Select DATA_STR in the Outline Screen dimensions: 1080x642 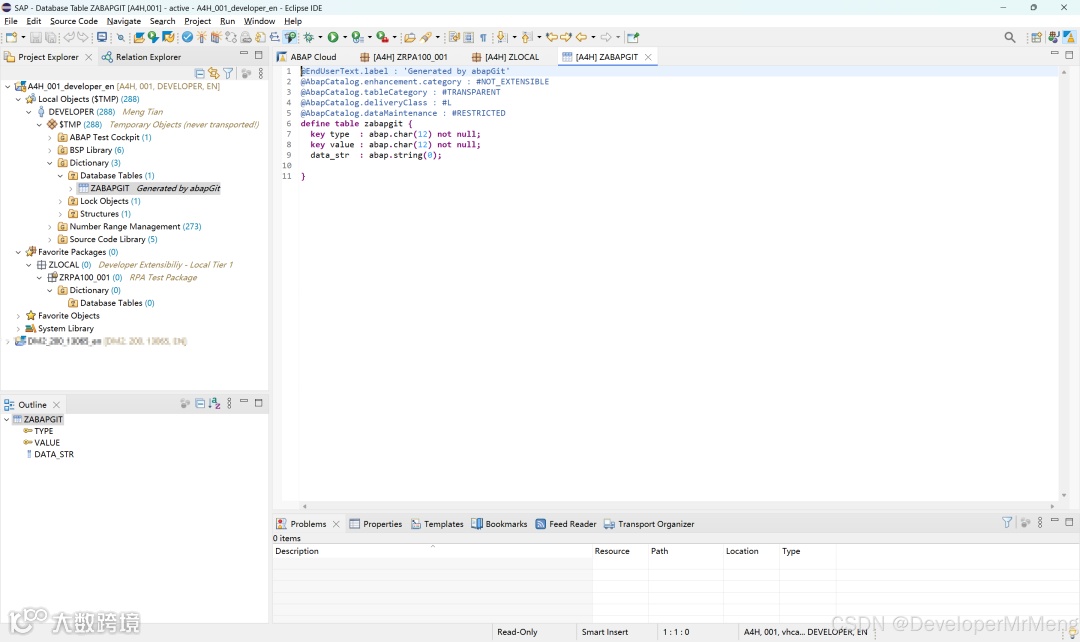pyautogui.click(x=54, y=455)
